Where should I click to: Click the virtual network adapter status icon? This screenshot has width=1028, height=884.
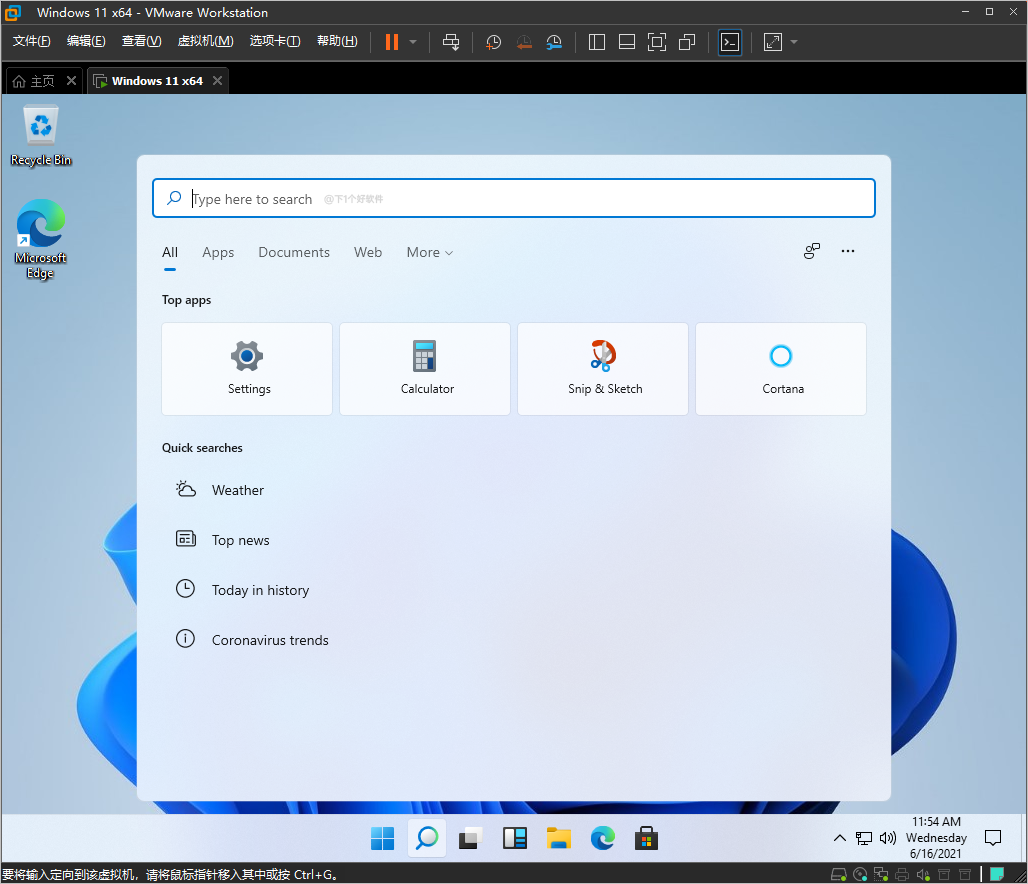[x=880, y=874]
